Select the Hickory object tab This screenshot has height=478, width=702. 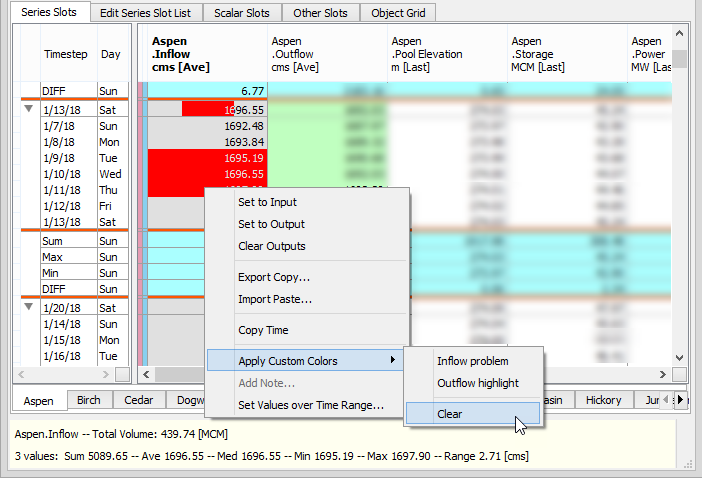604,400
